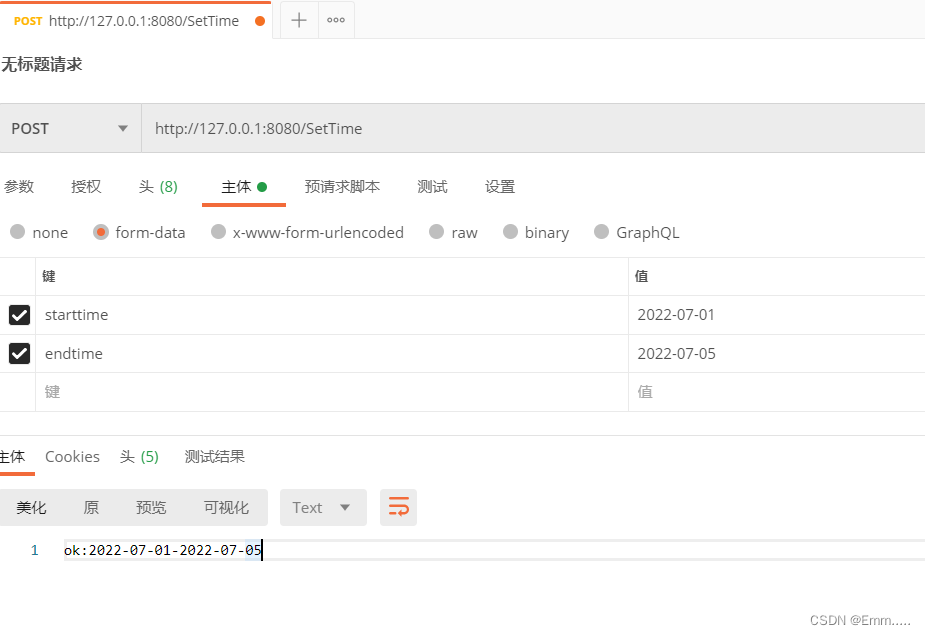Open the 预请求脚本 request tab
The width and height of the screenshot is (925, 635).
click(342, 186)
